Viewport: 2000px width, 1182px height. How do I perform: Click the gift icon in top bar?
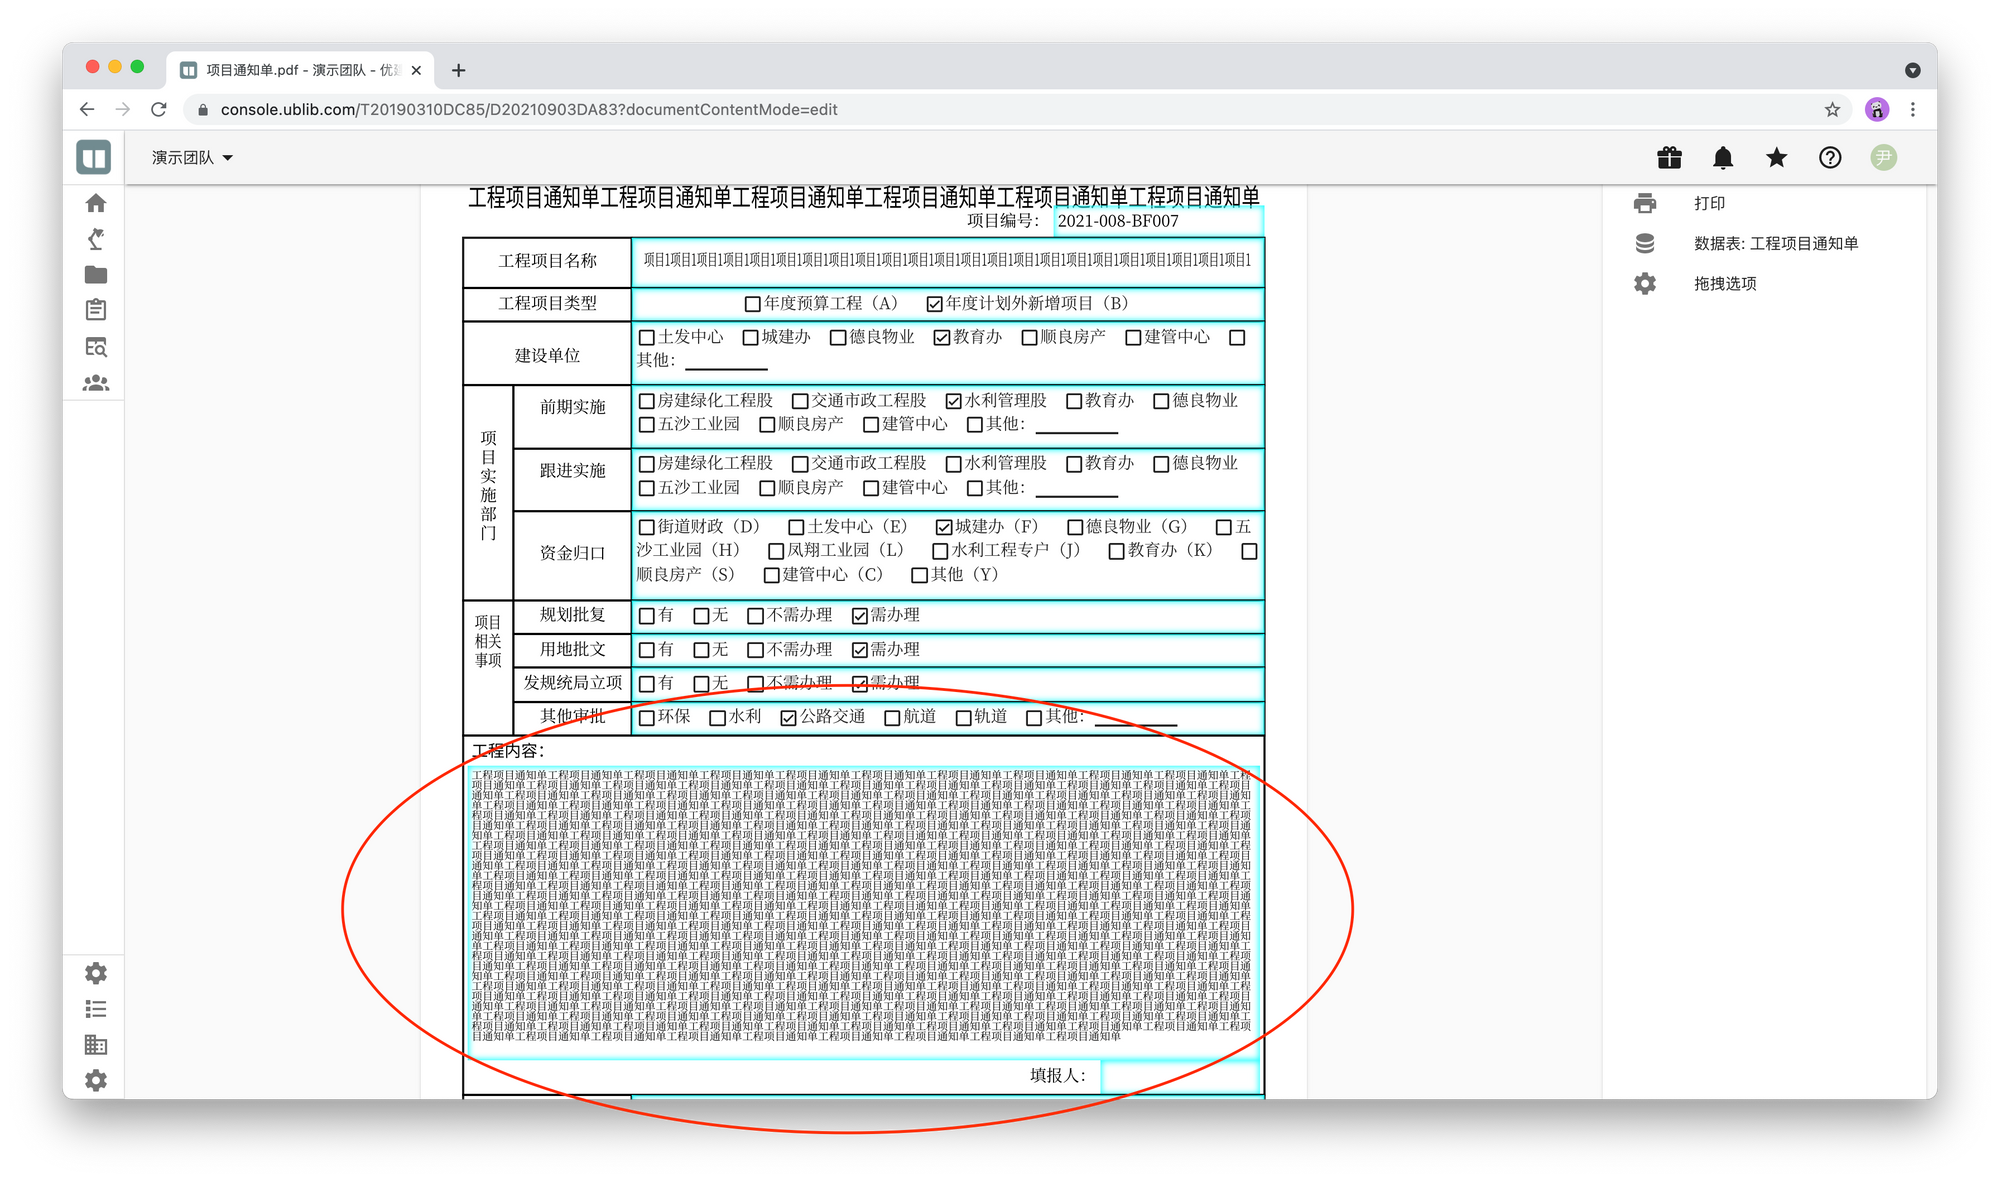tap(1669, 158)
